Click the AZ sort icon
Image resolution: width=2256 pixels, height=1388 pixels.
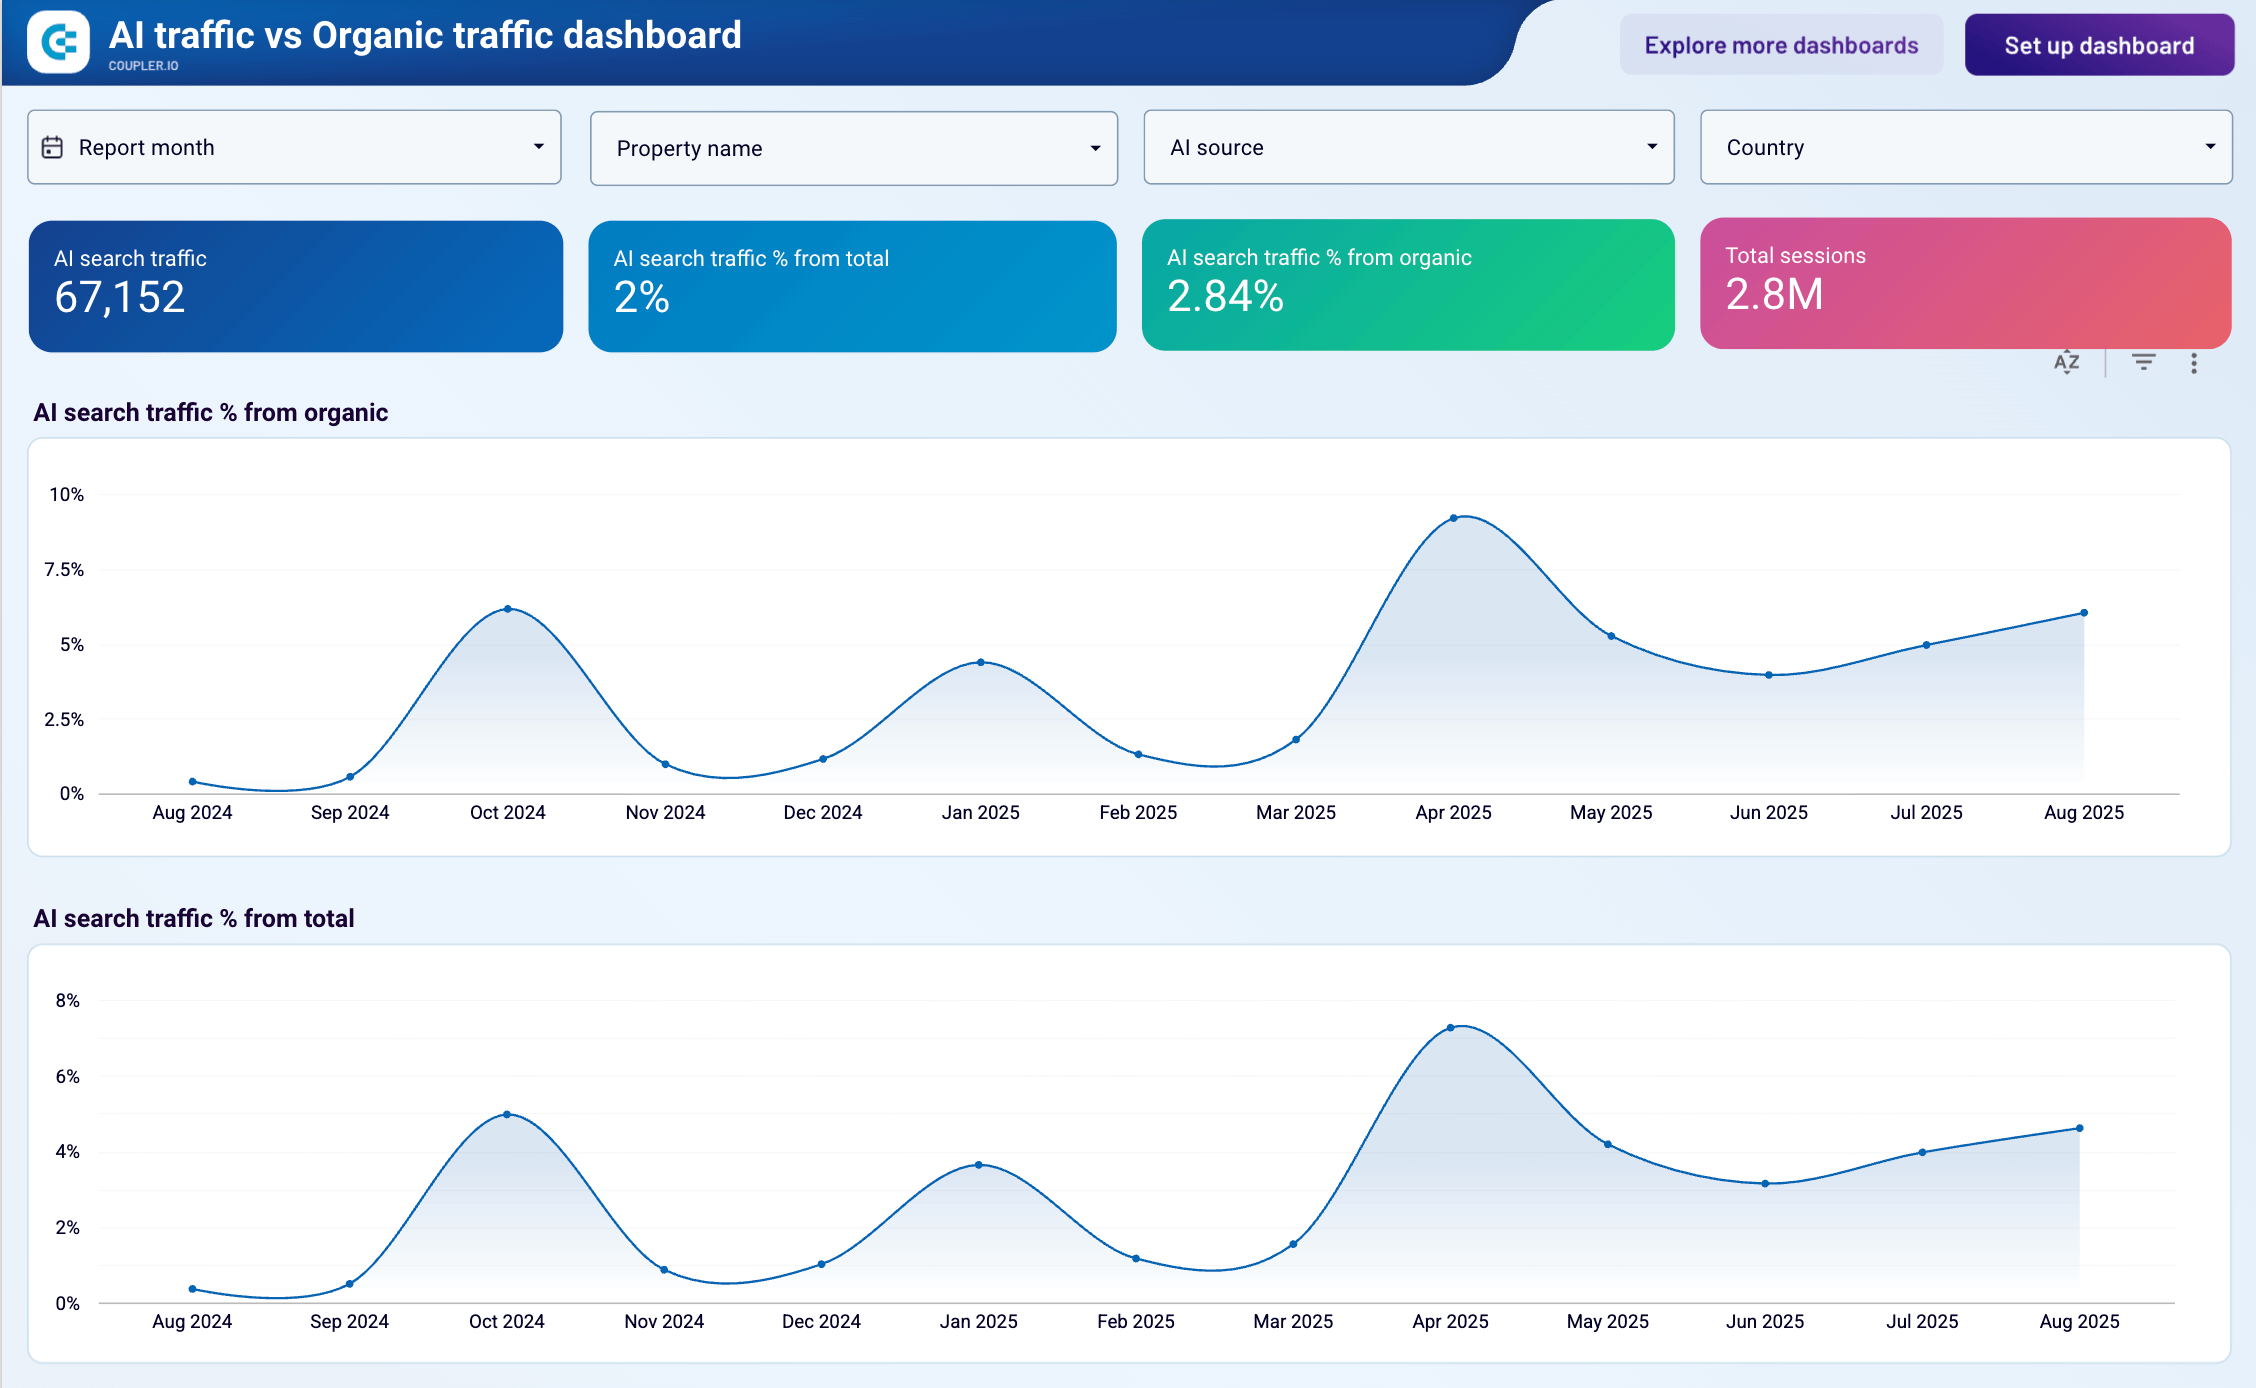click(2066, 362)
